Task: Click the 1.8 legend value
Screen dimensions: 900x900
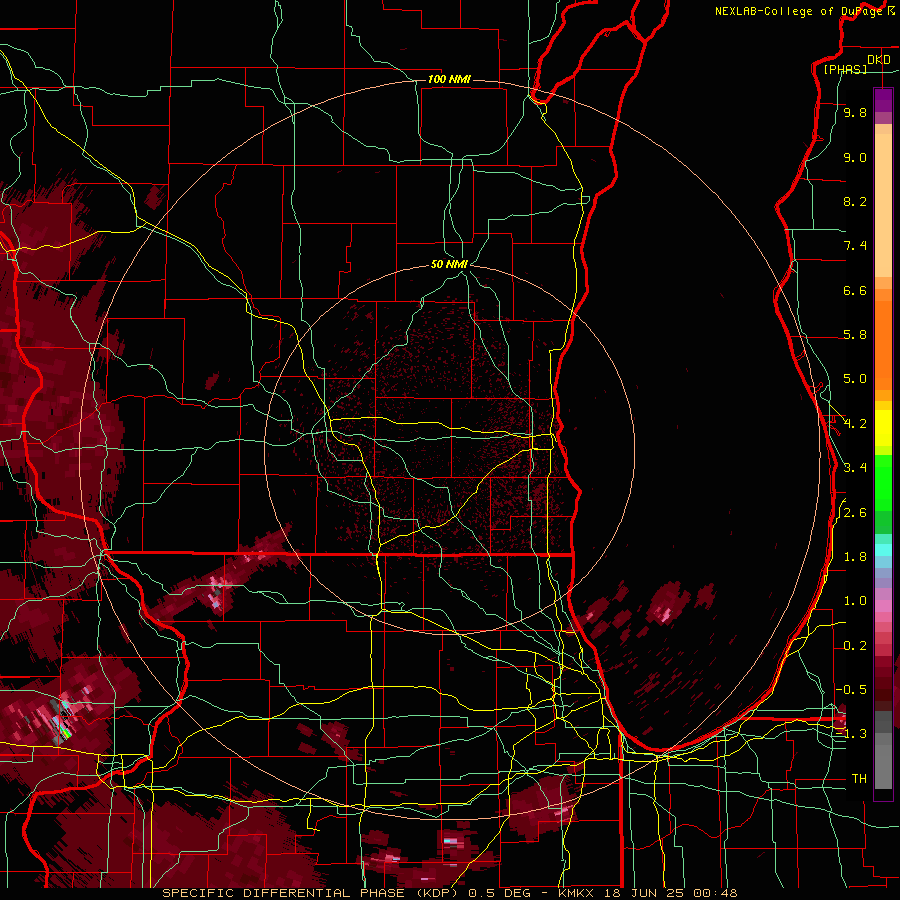Action: 855,557
